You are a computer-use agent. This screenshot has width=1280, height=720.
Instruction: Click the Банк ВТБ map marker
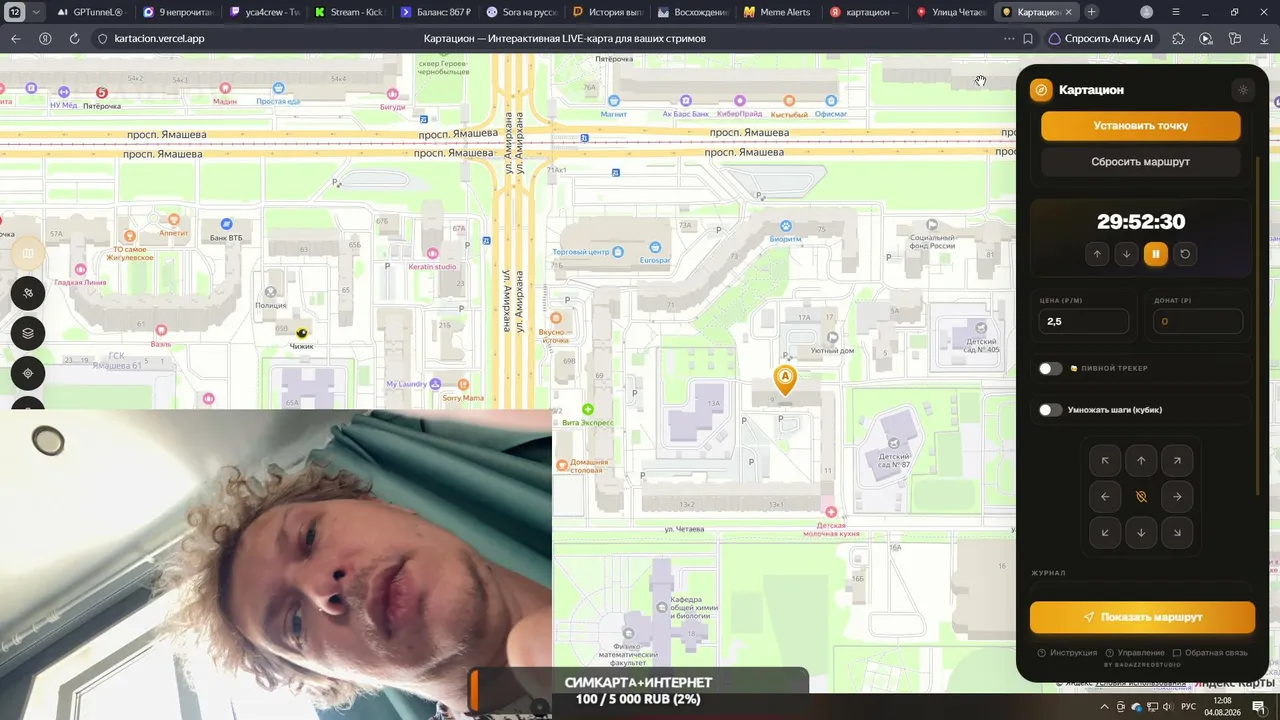tap(226, 225)
